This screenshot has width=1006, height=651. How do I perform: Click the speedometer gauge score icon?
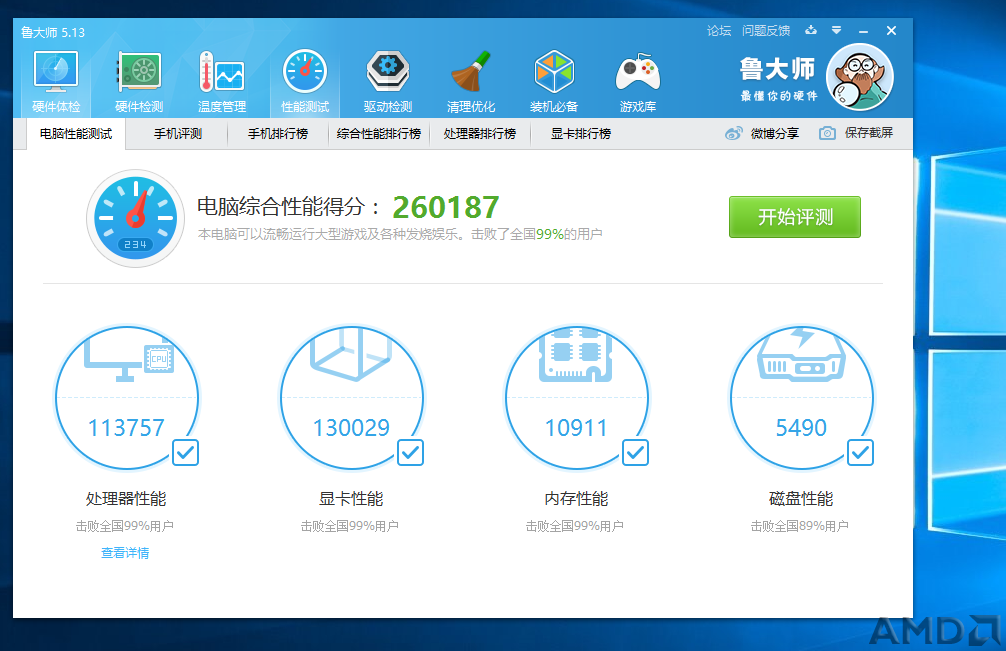[135, 218]
